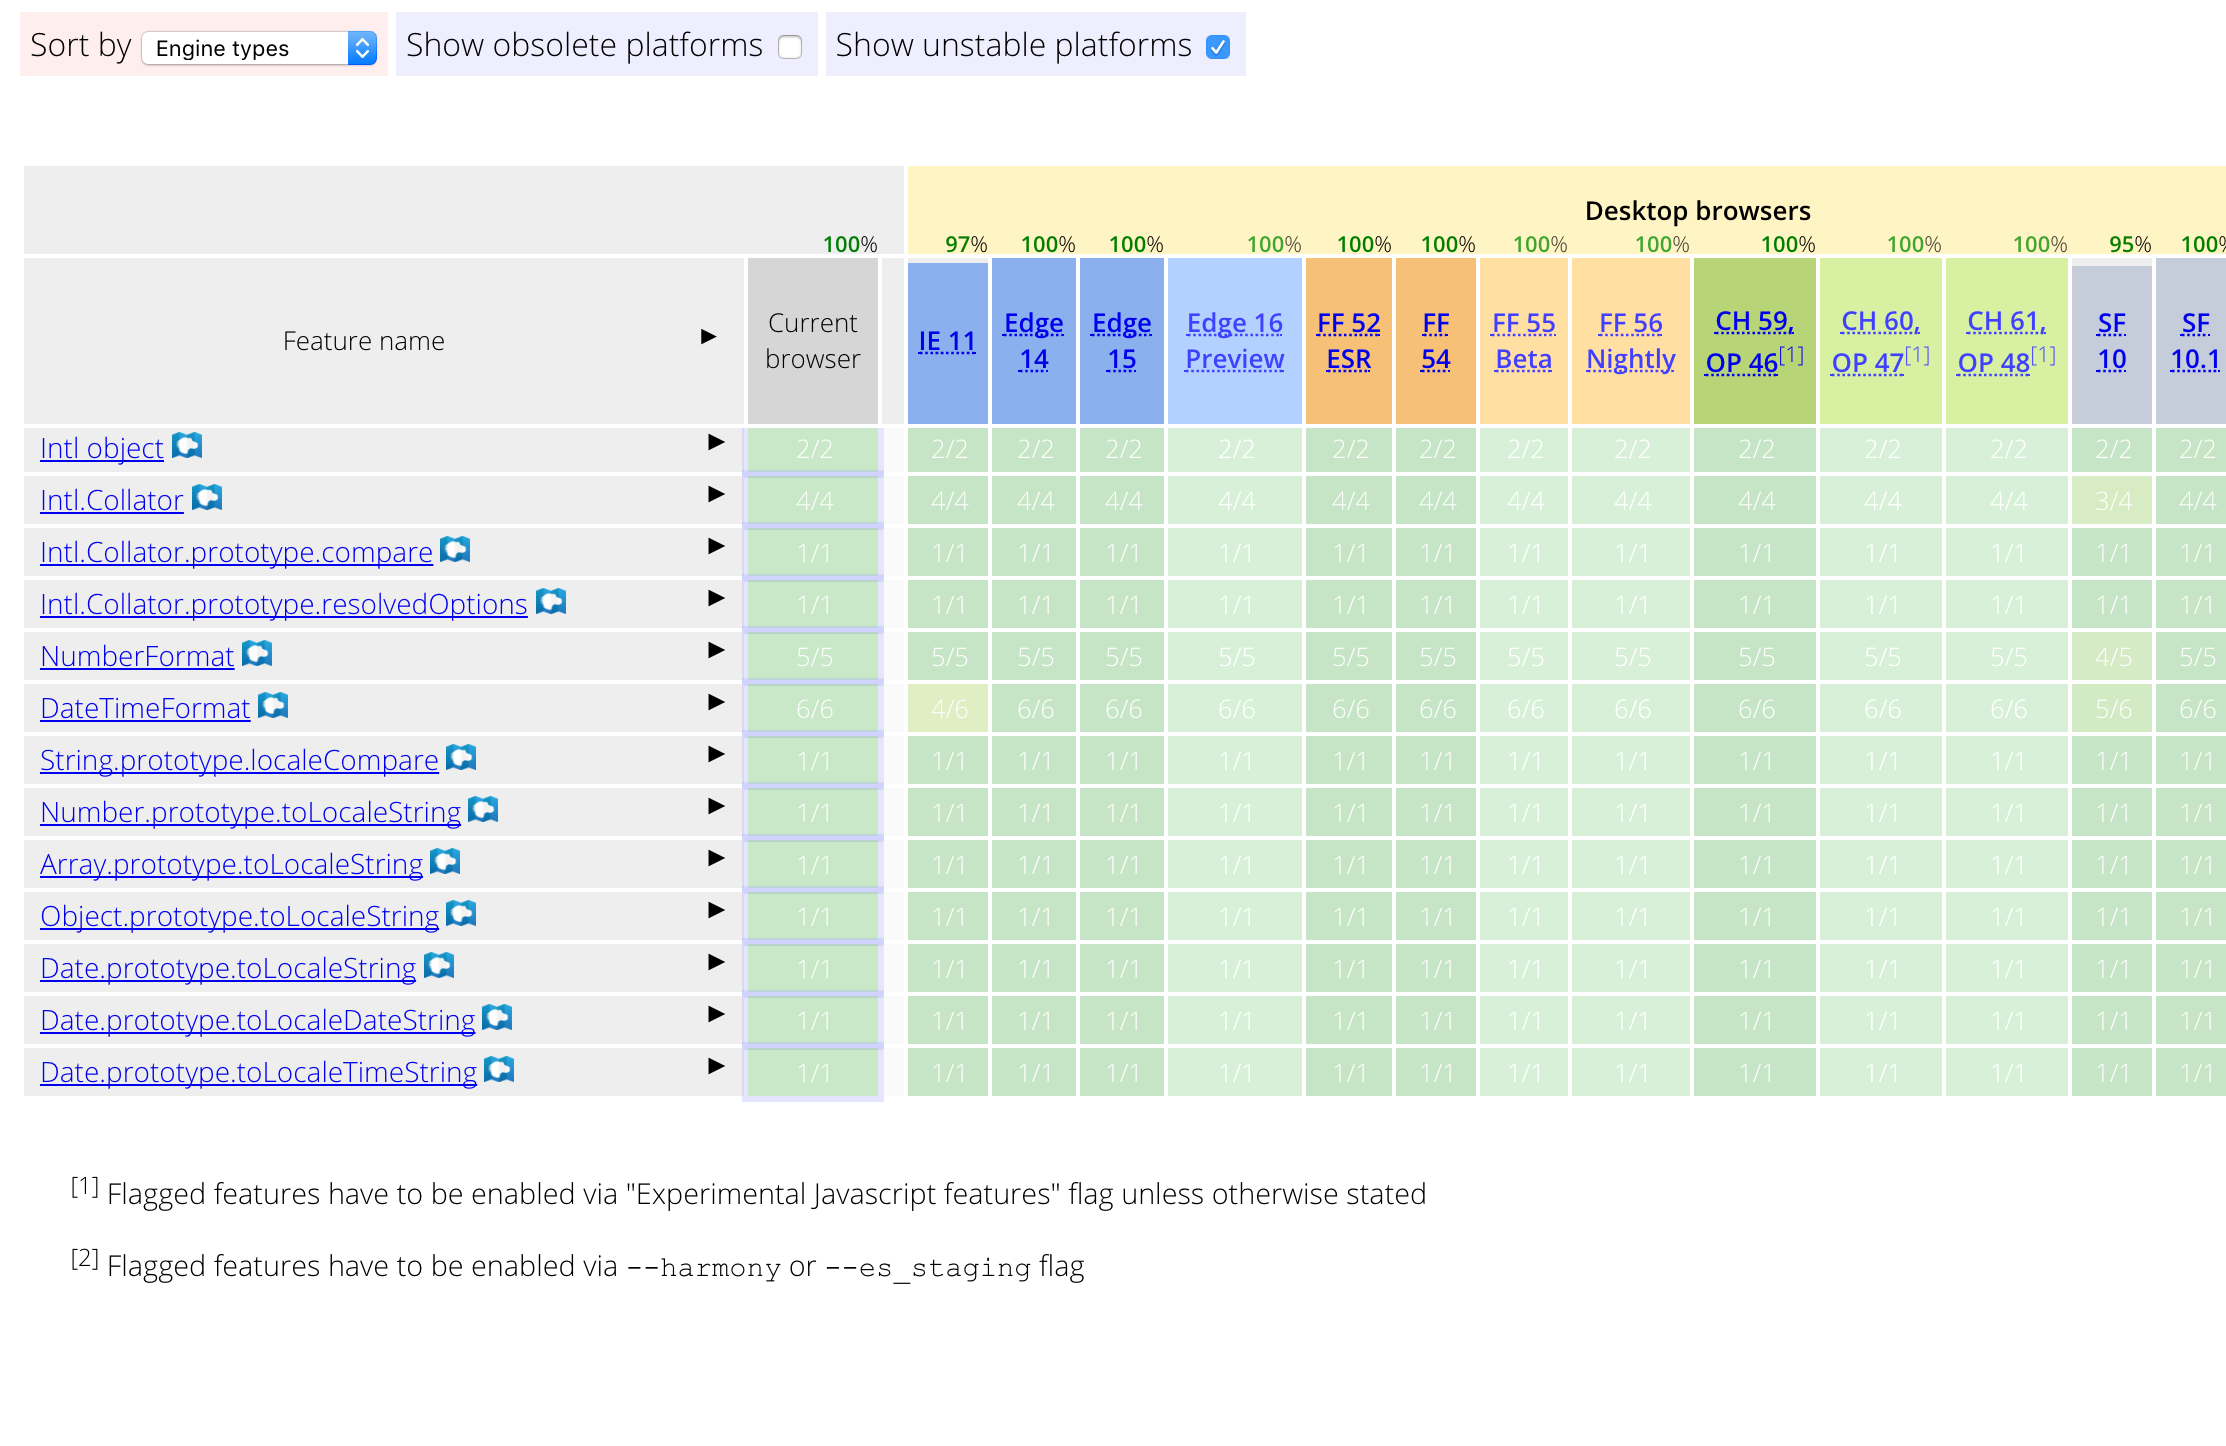Image resolution: width=2226 pixels, height=1446 pixels.
Task: Open the Sort by Engine types dropdown
Action: [x=259, y=48]
